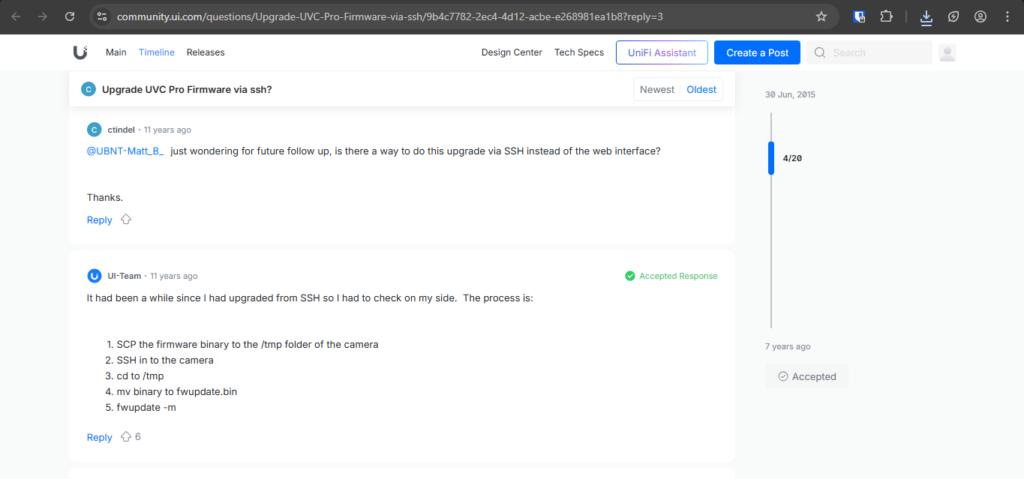The image size is (1024, 479).
Task: Upvote ctindel's reply arrow icon
Action: [126, 220]
